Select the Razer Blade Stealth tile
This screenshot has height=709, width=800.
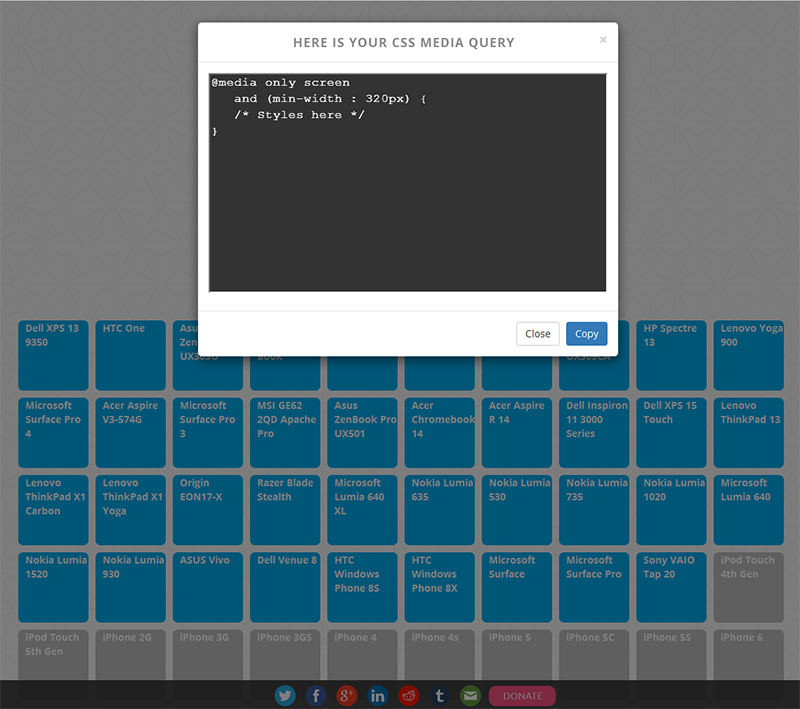click(x=285, y=510)
